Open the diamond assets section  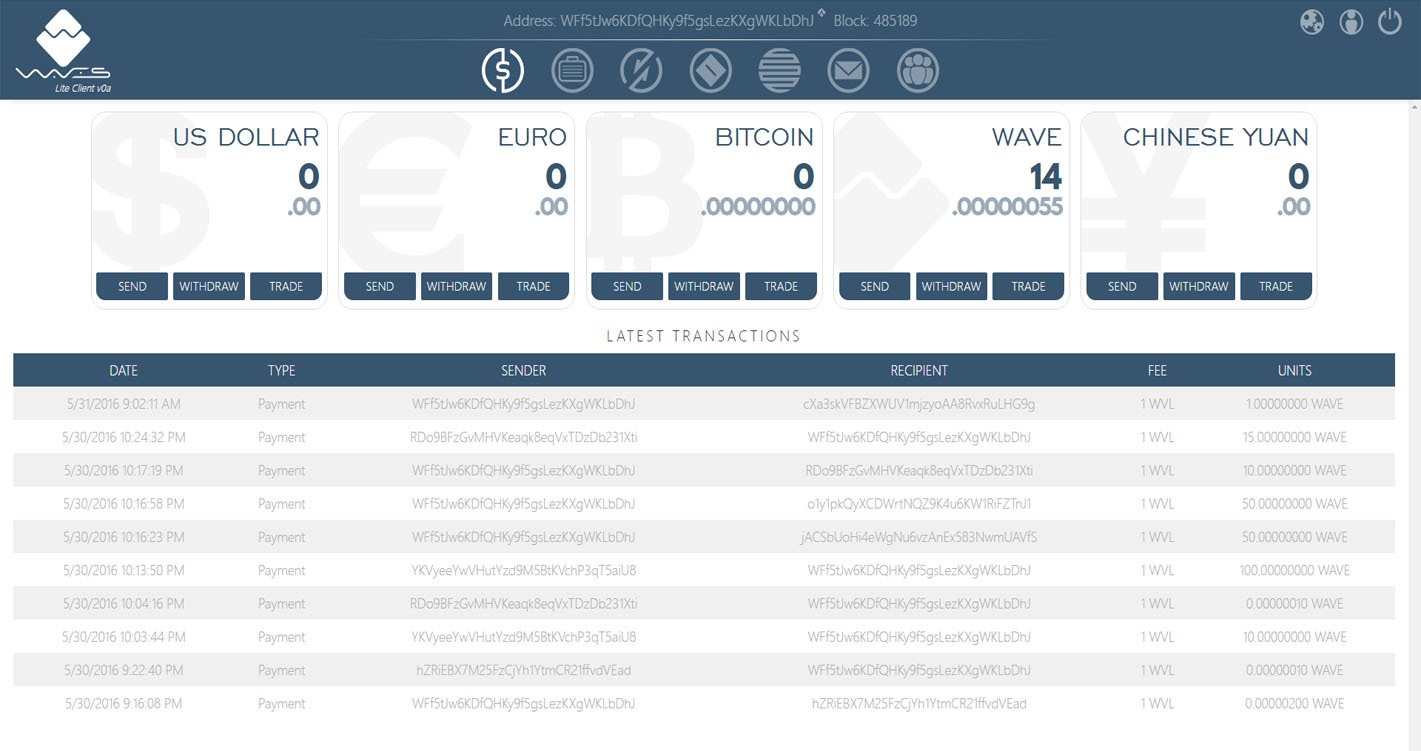pyautogui.click(x=710, y=70)
